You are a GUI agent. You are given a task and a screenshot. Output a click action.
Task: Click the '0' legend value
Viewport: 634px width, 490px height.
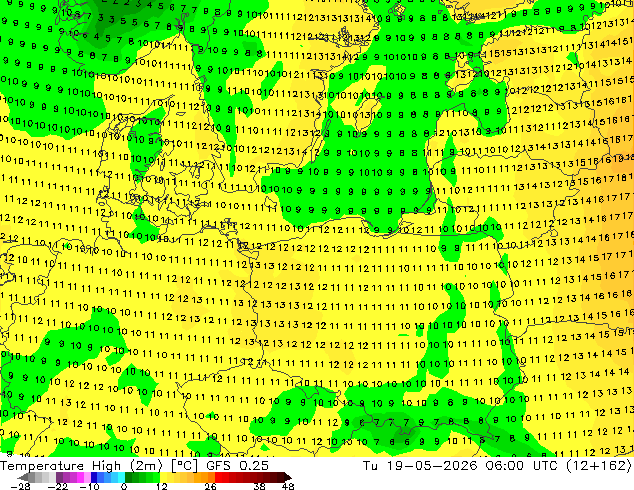click(125, 486)
